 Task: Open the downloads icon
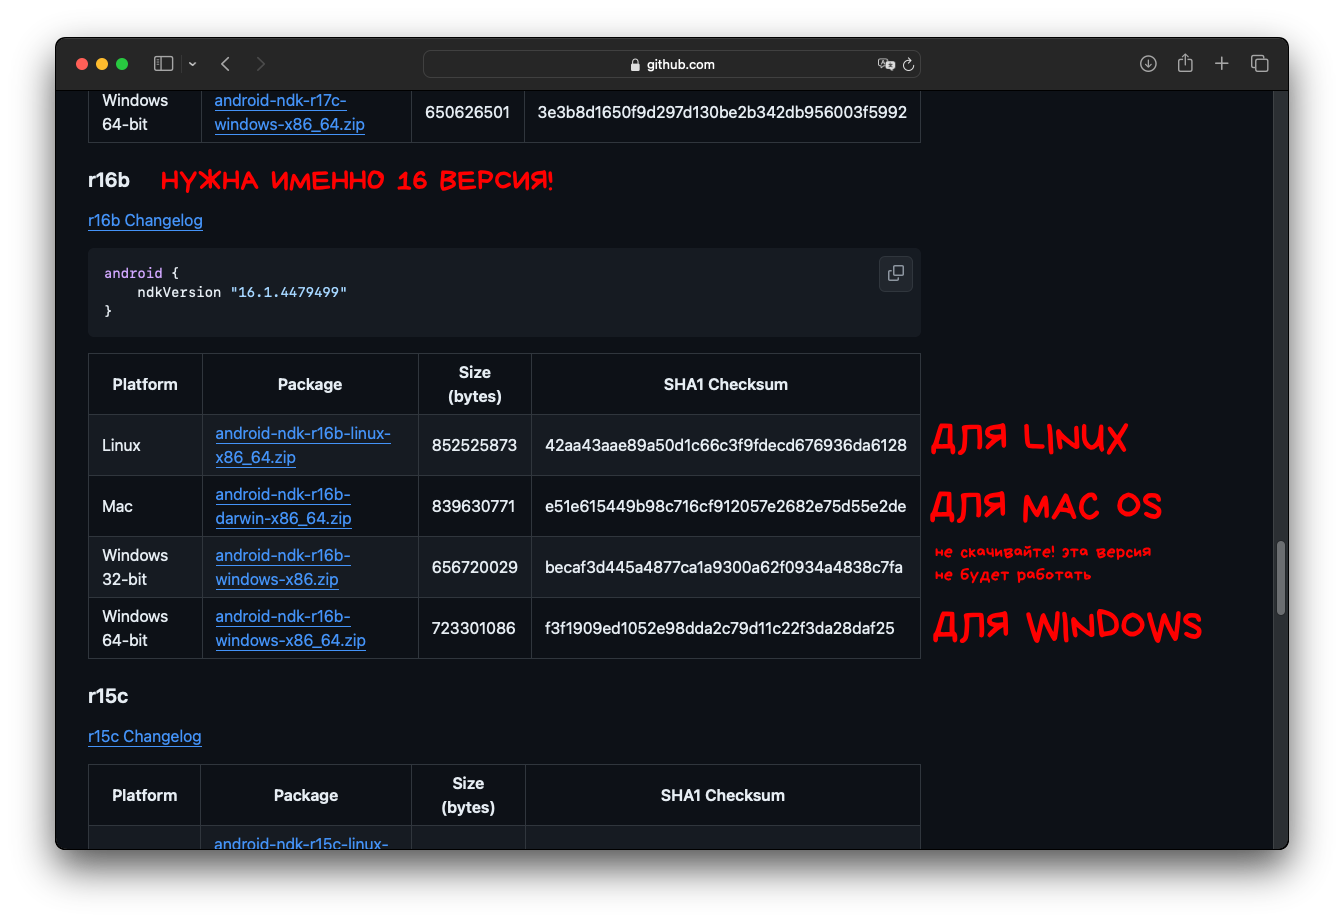pyautogui.click(x=1148, y=64)
